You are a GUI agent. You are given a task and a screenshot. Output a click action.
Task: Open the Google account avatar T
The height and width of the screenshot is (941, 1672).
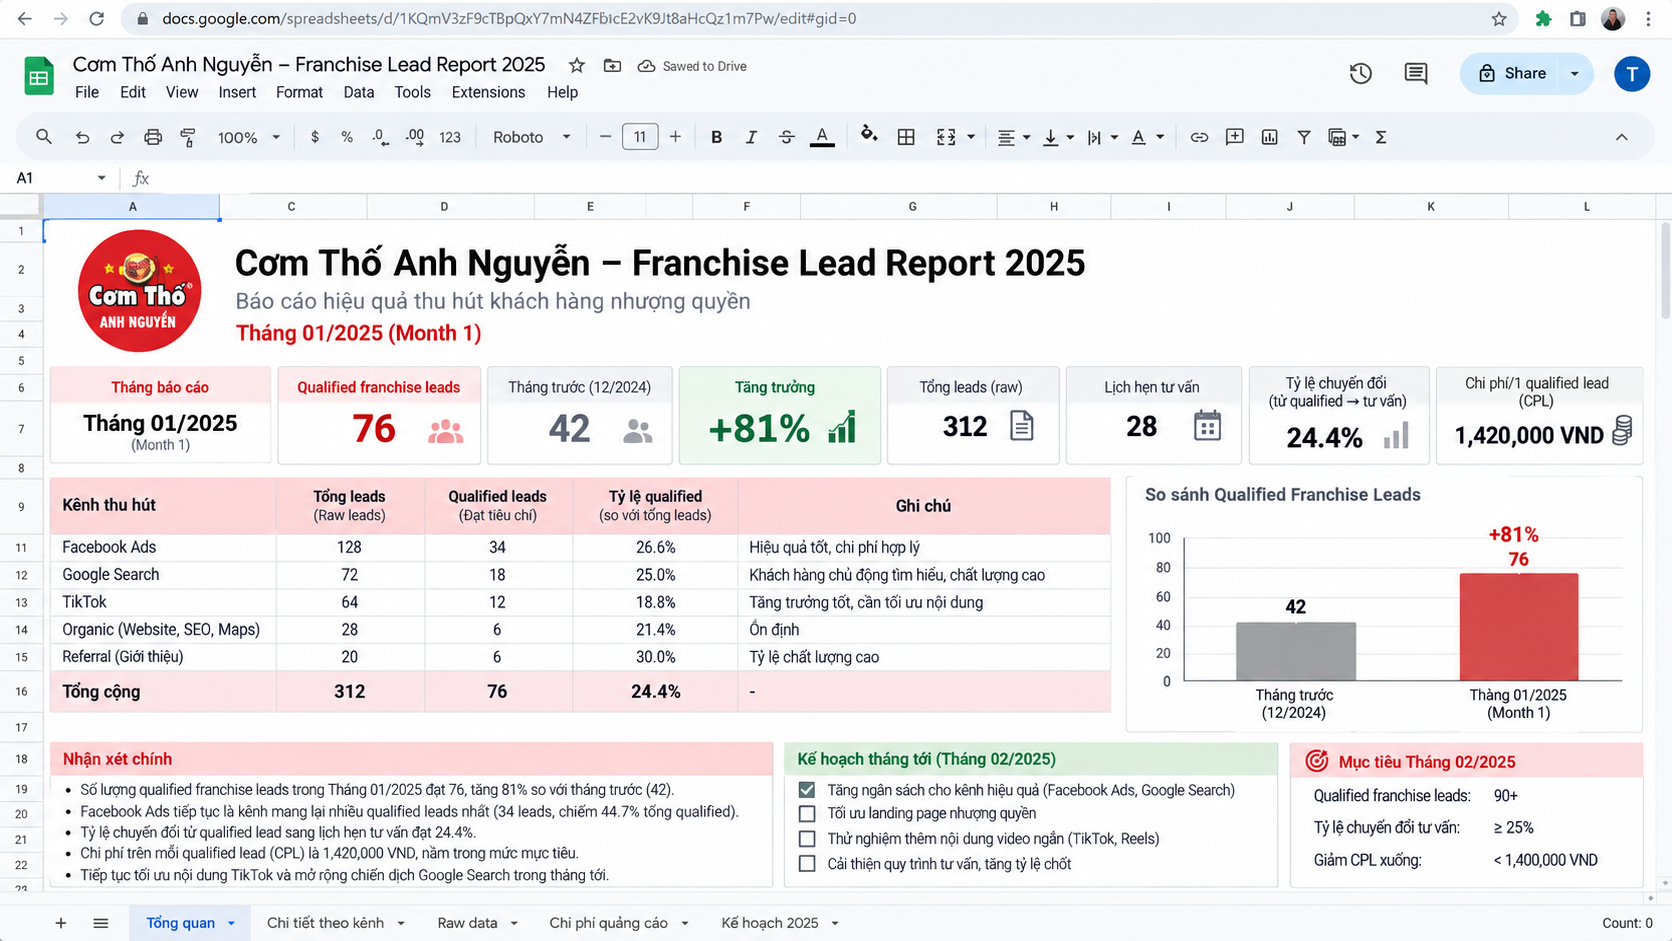click(x=1632, y=73)
